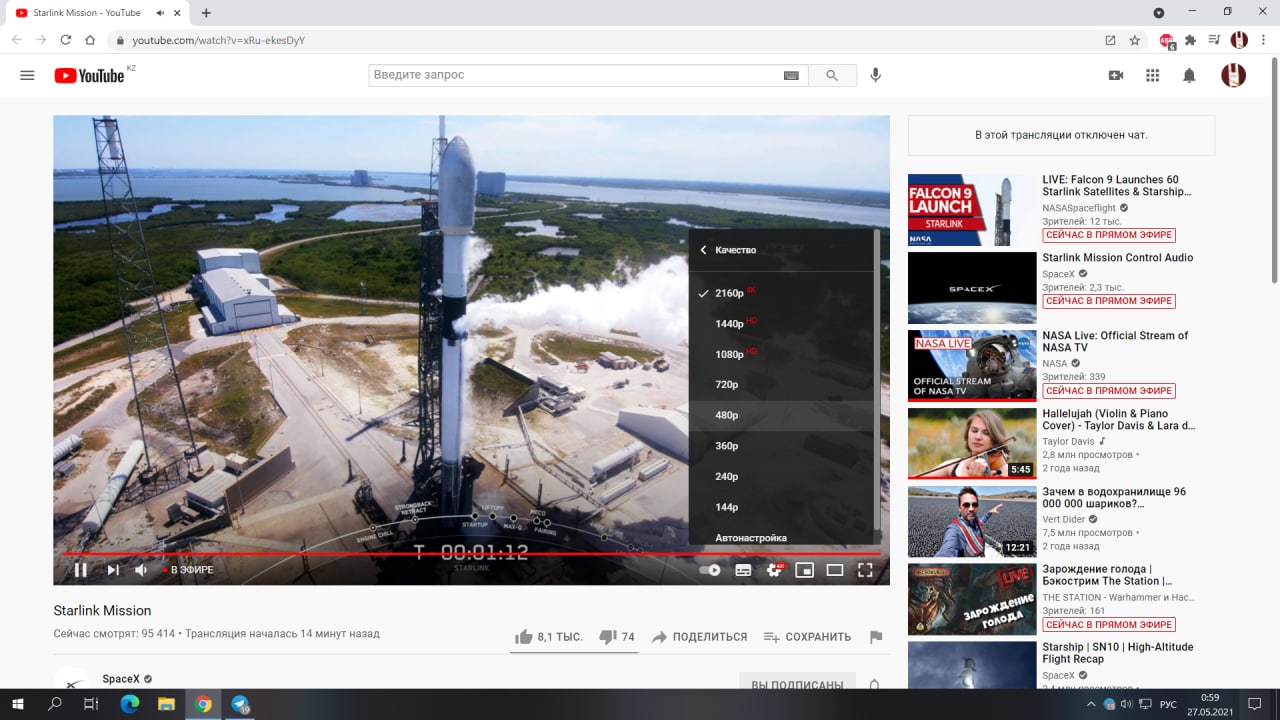Open the create video camera icon
This screenshot has height=720, width=1280.
(1116, 75)
